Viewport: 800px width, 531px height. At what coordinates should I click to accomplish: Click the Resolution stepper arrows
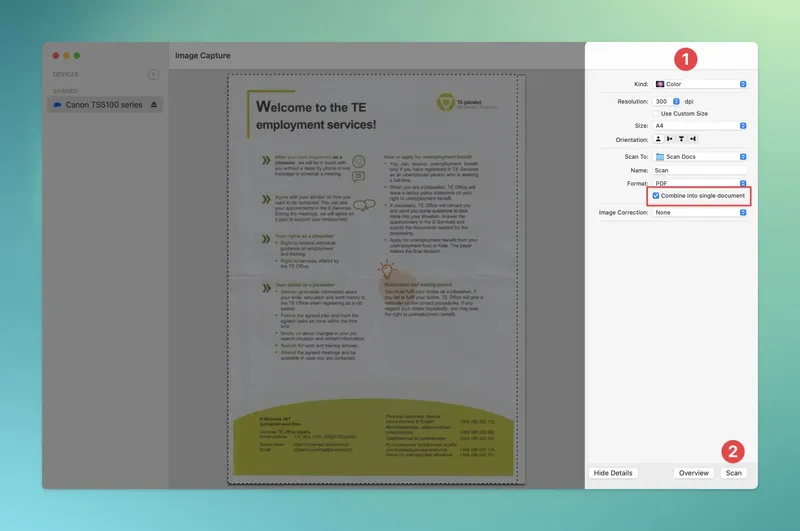(676, 102)
